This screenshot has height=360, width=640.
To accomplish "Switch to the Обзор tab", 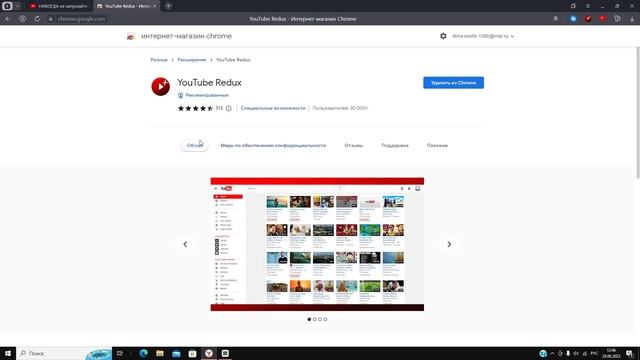I will pos(195,145).
